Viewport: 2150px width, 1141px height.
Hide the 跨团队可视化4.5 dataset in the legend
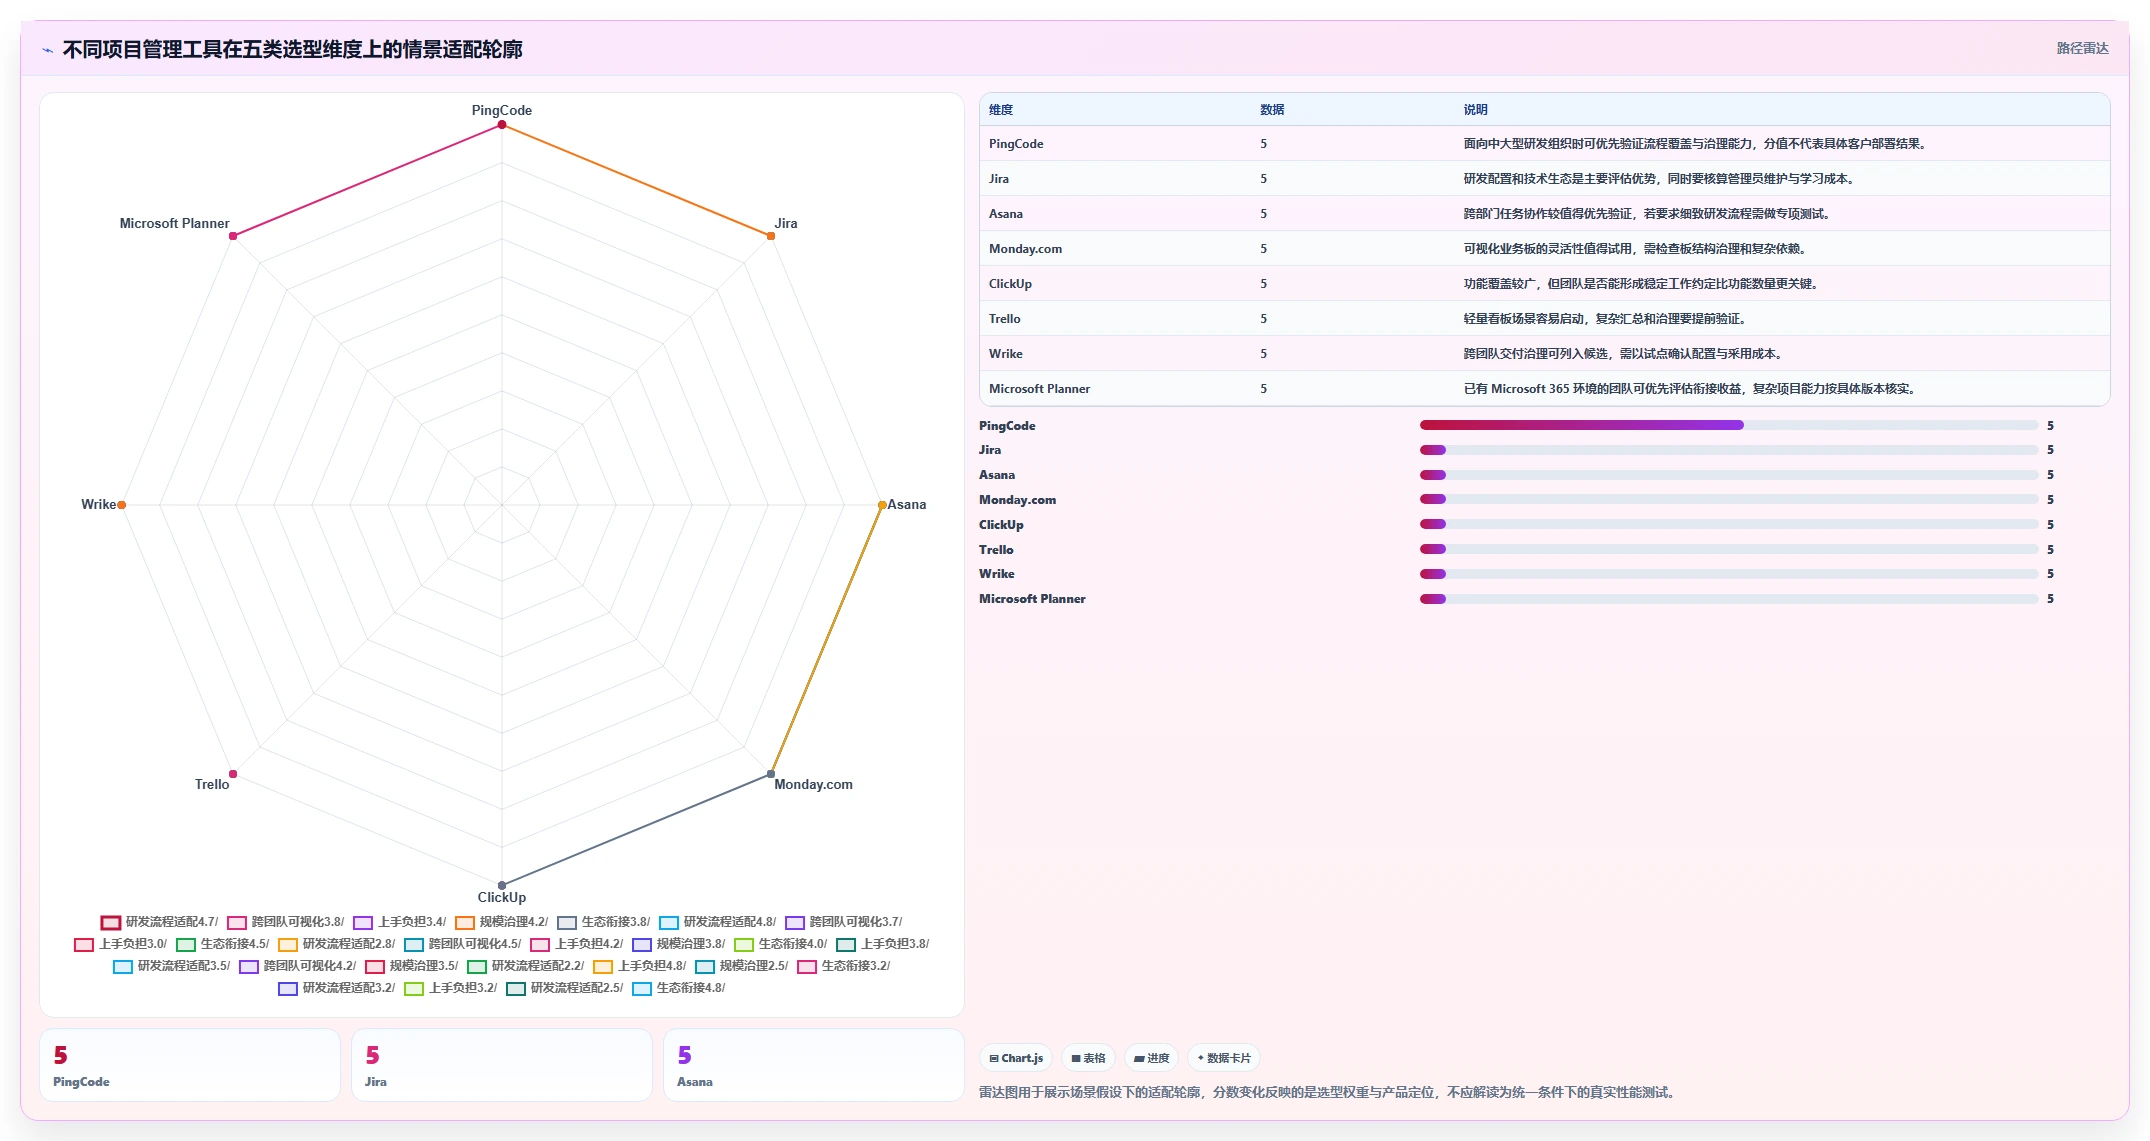[462, 944]
